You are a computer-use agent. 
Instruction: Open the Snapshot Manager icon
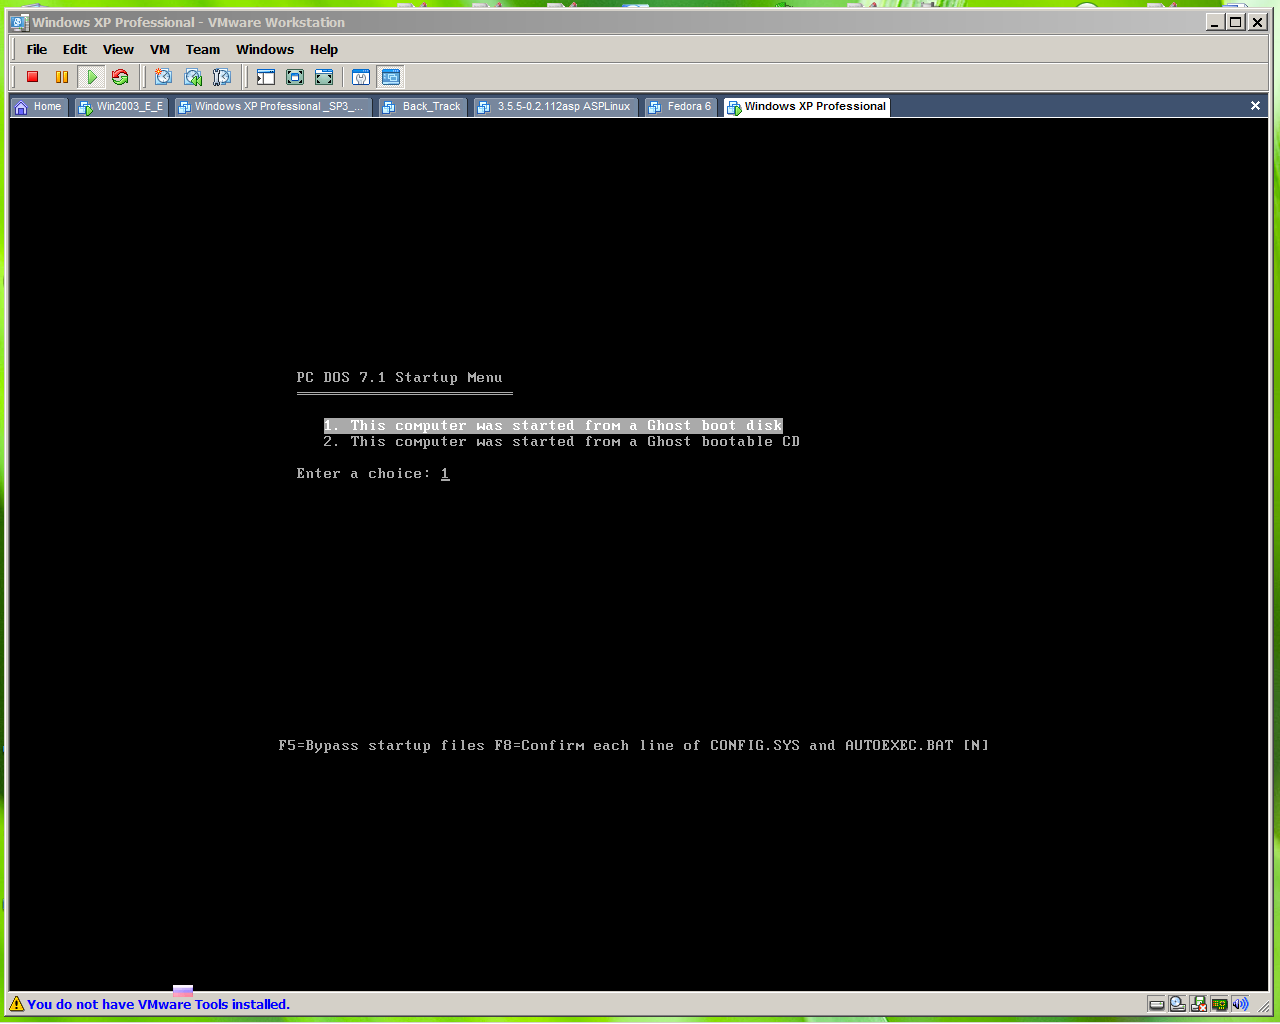tap(222, 77)
